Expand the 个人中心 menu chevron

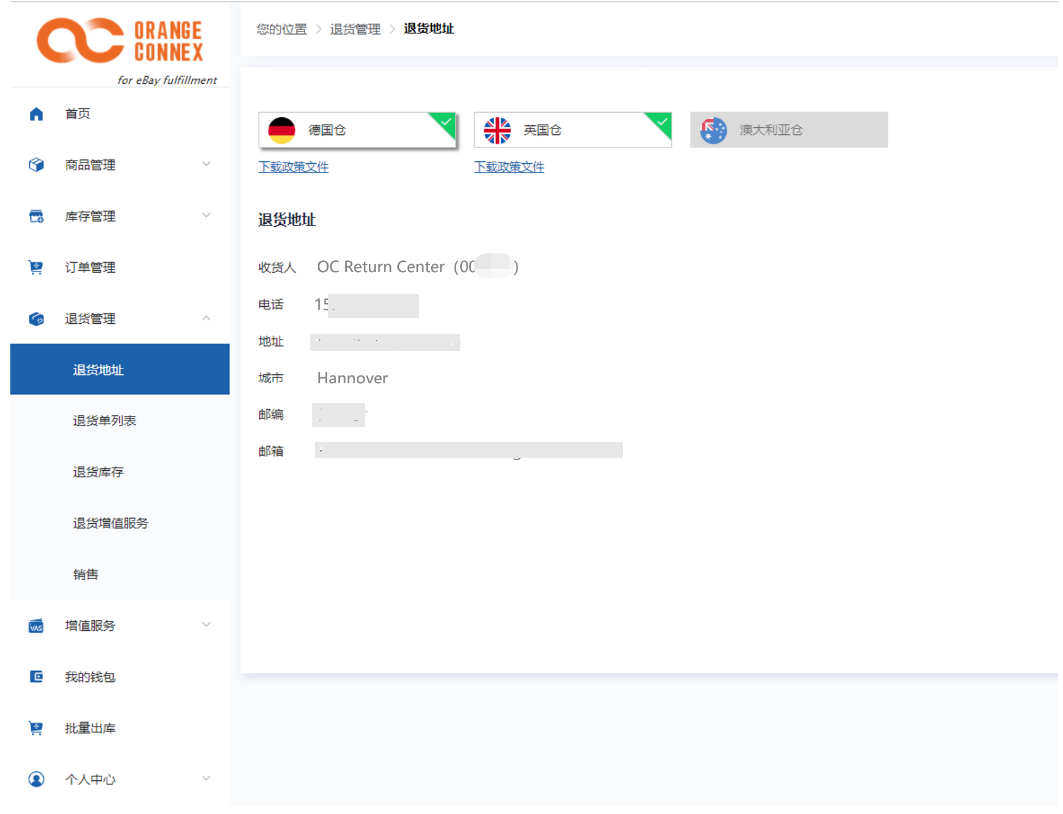[x=206, y=778]
